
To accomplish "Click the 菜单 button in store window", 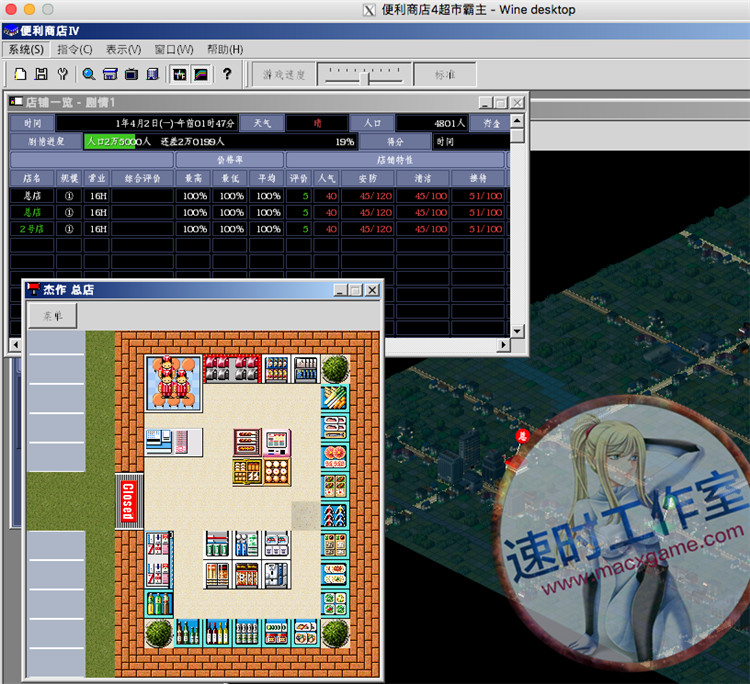I will click(53, 316).
